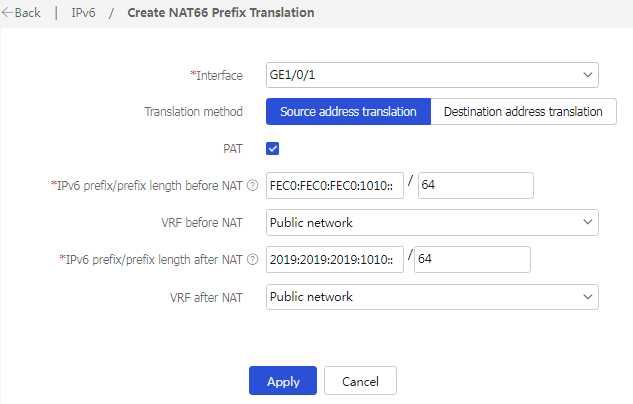Viewport: 633px width, 404px height.
Task: Select Destination address translation method
Action: click(x=524, y=111)
